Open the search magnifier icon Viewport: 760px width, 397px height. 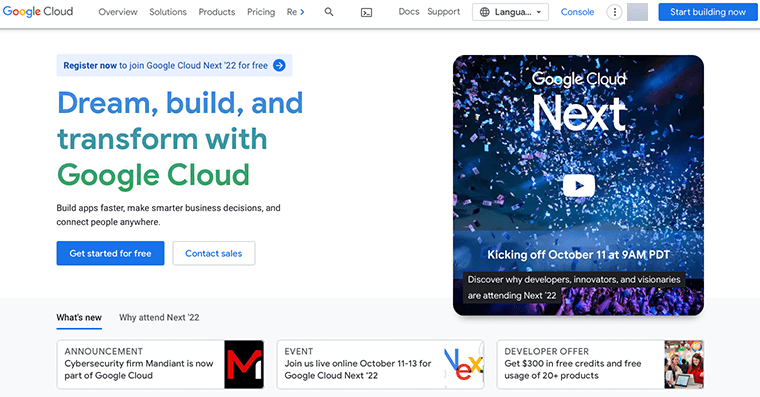click(329, 12)
